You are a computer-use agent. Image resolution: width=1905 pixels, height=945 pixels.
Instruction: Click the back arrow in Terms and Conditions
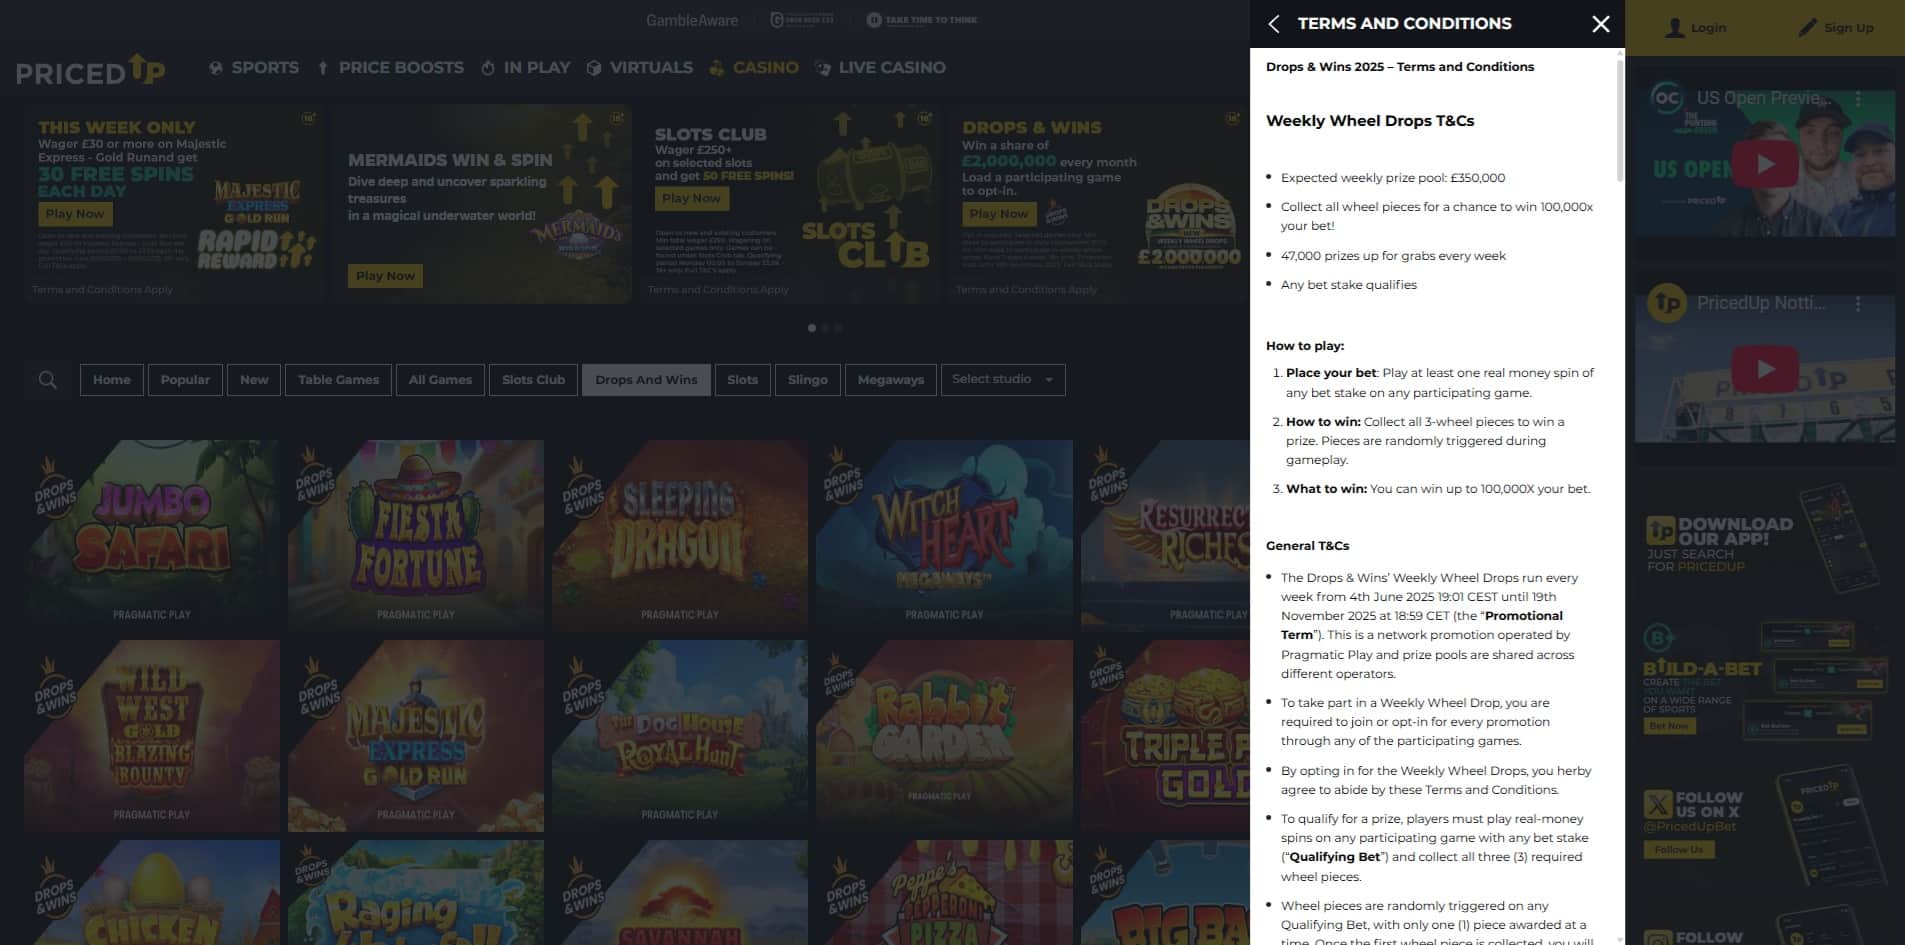pos(1274,24)
